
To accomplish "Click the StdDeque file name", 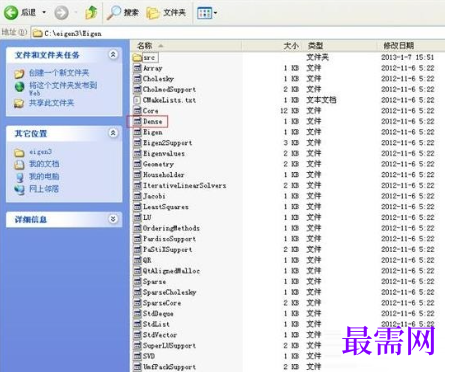I will 158,314.
